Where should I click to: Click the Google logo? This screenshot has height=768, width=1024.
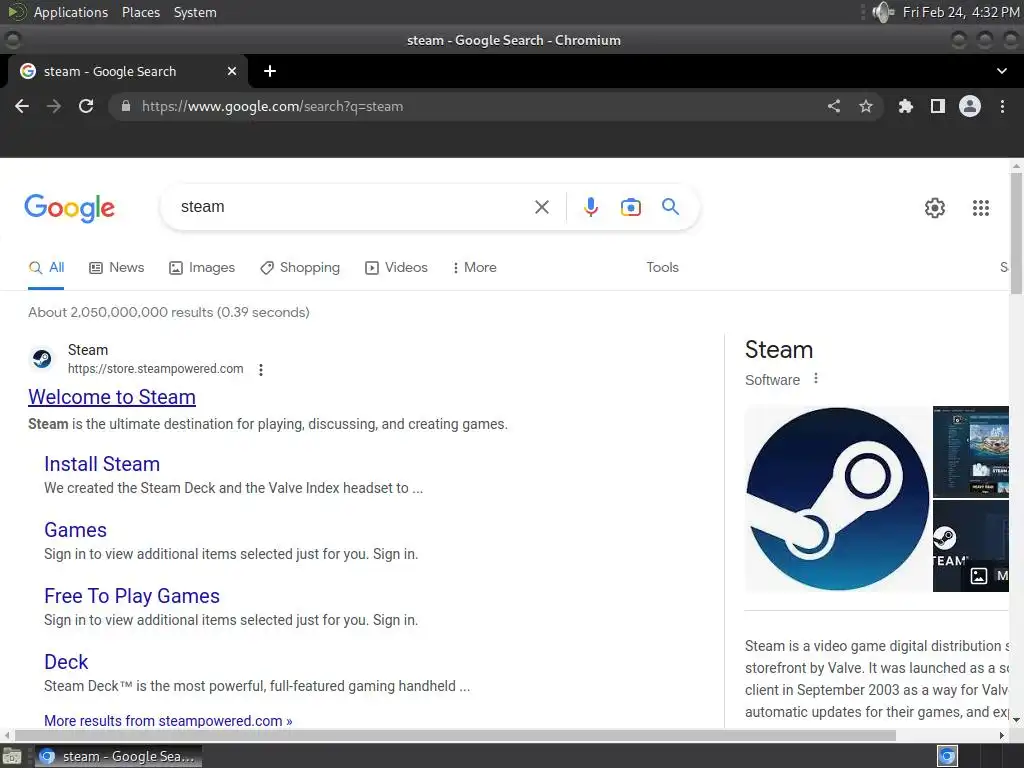pos(70,208)
